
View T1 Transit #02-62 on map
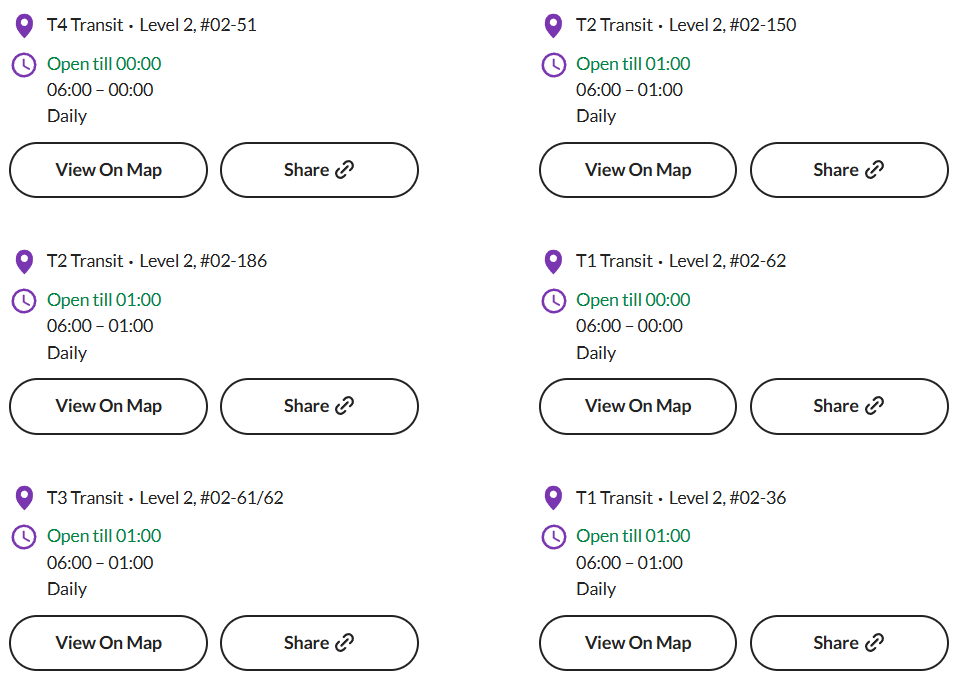(638, 407)
